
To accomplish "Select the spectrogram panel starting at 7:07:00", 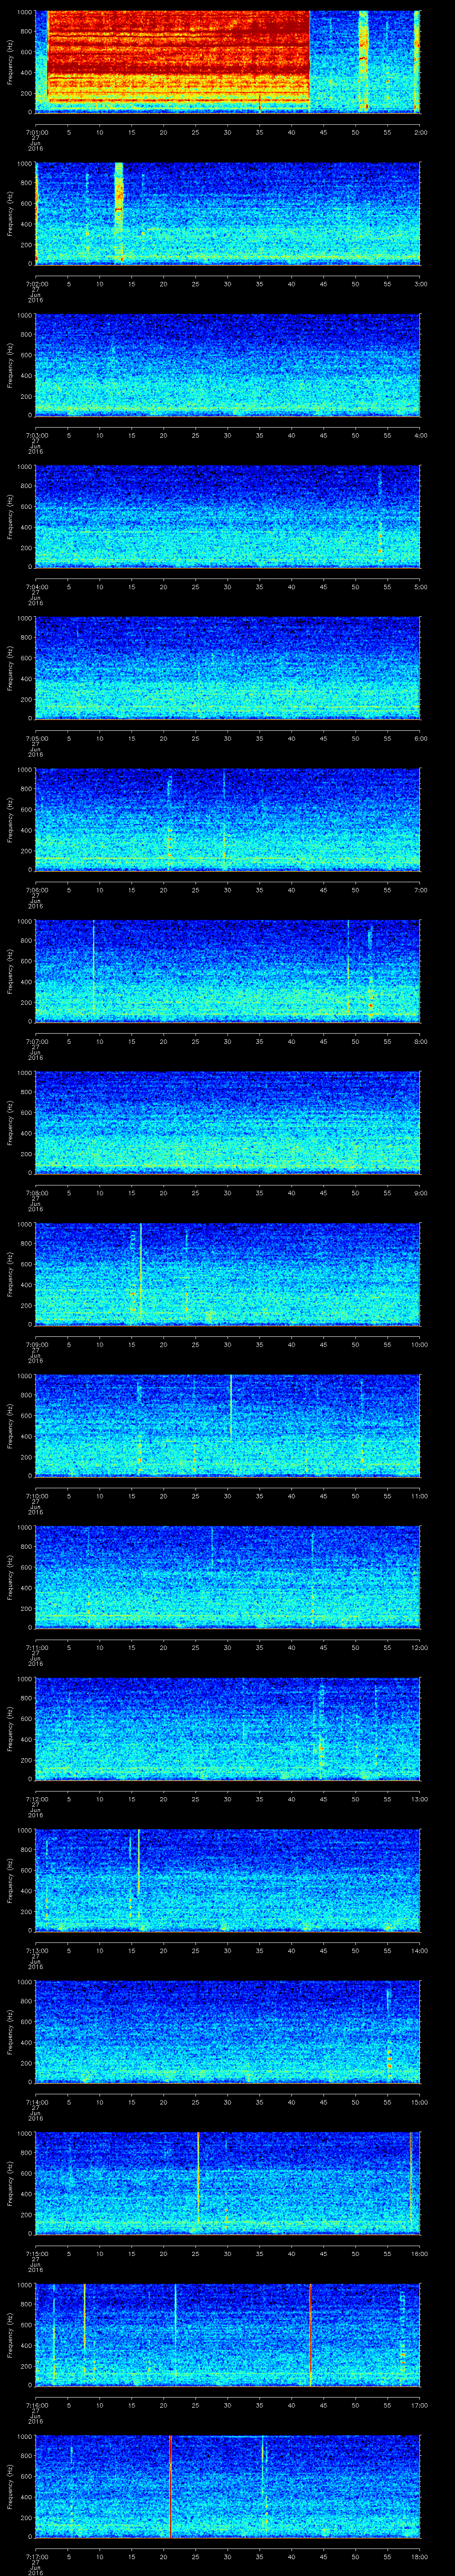I will pos(228,971).
